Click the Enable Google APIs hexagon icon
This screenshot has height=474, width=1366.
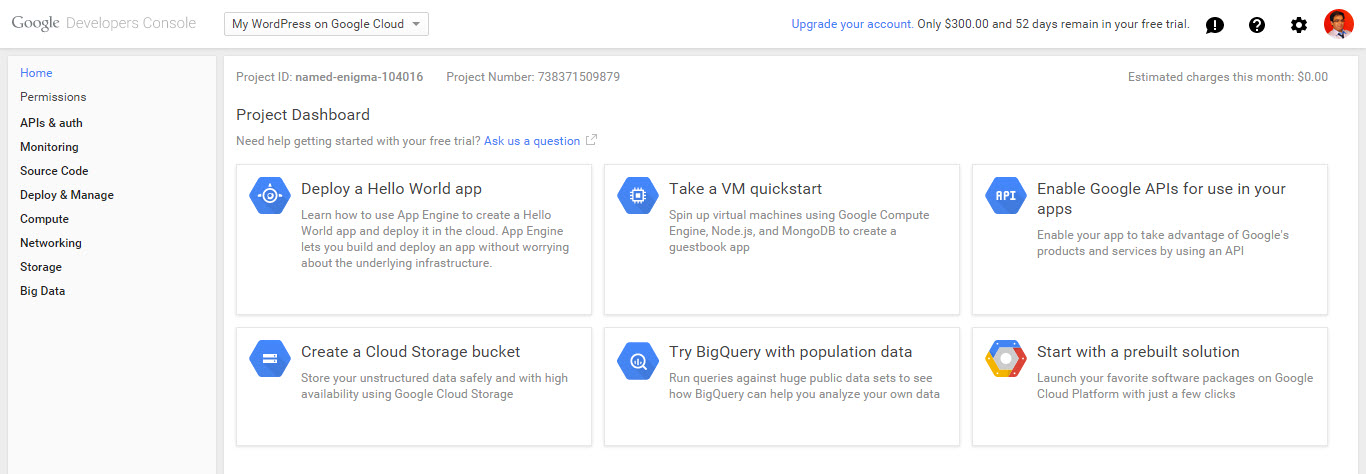pyautogui.click(x=1005, y=196)
